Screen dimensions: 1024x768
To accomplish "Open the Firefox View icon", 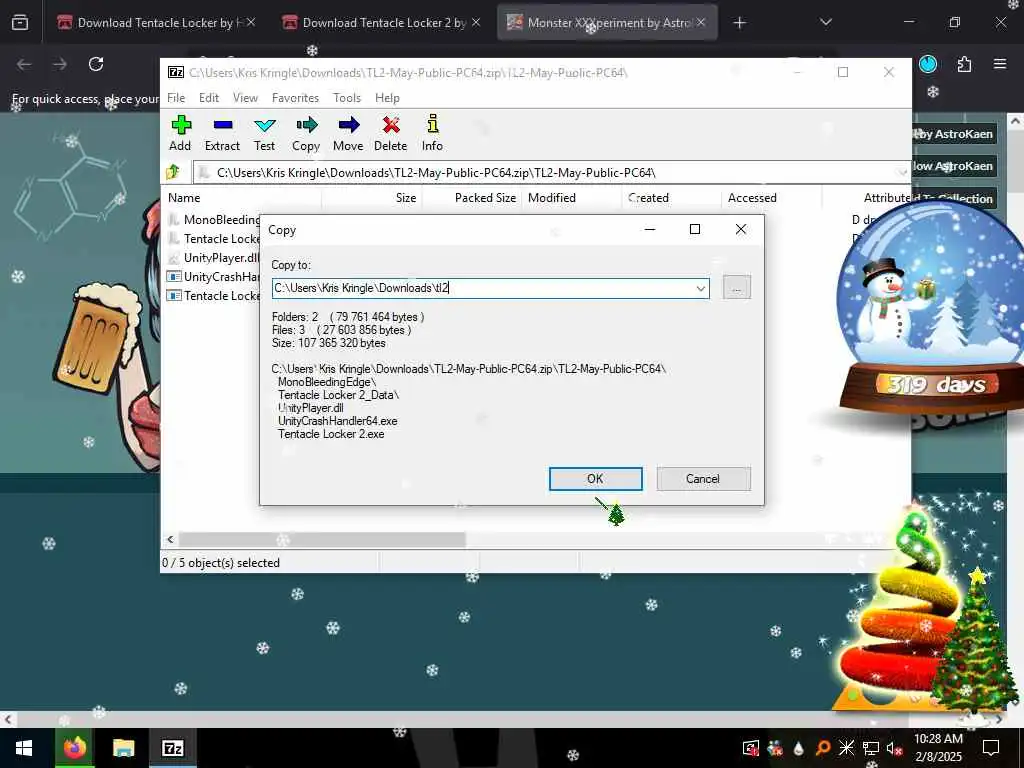I will (x=20, y=23).
